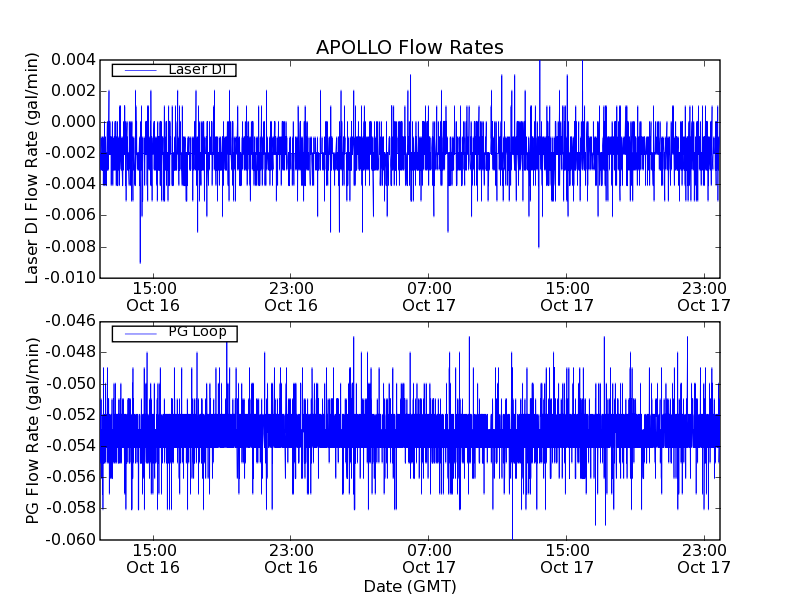Click 07:00 Oct 17 tick on Laser DI plot
The image size is (800, 600).
pos(429,297)
